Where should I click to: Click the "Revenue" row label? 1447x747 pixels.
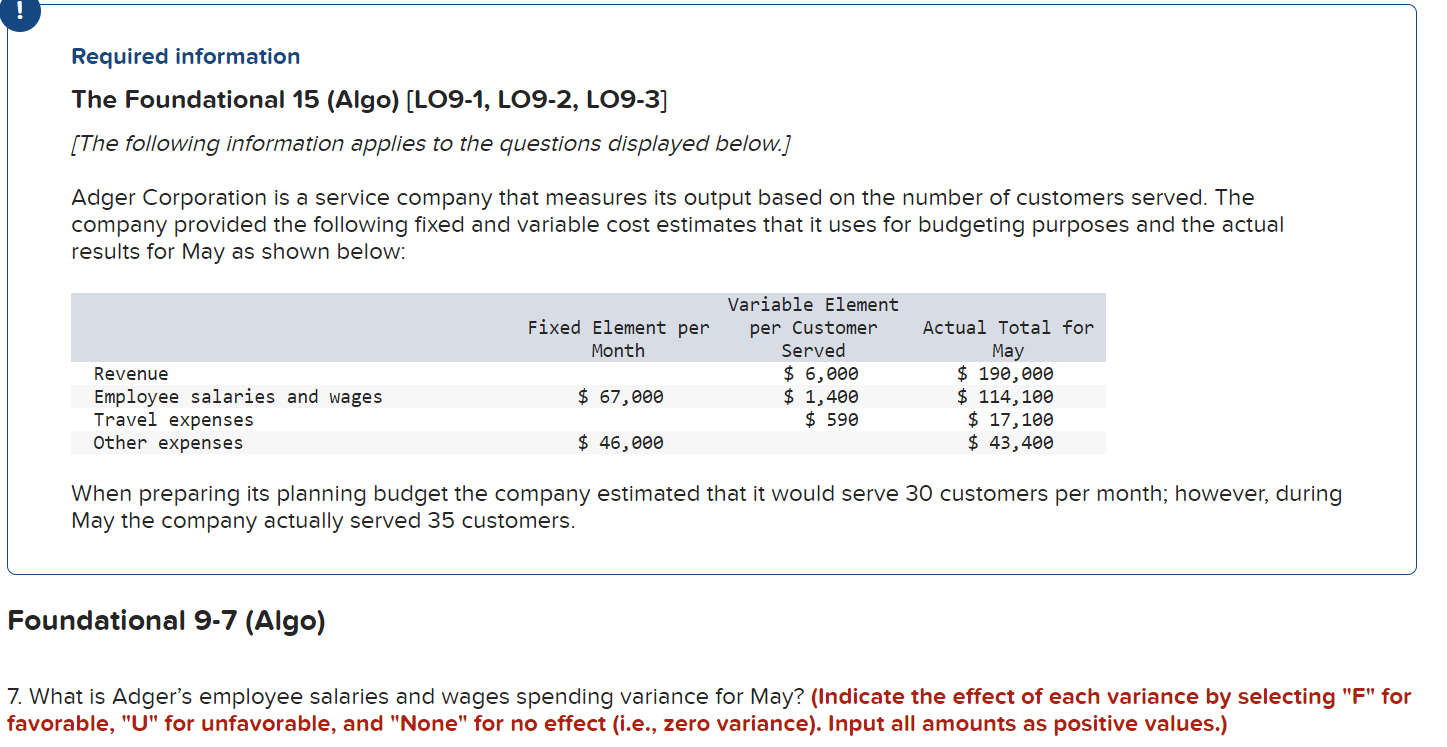tap(131, 374)
